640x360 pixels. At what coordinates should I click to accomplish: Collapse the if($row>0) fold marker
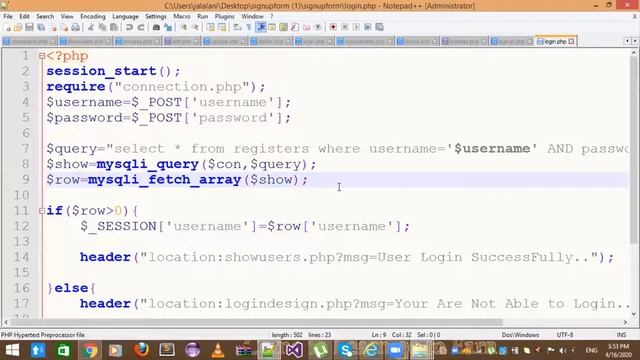[42, 211]
